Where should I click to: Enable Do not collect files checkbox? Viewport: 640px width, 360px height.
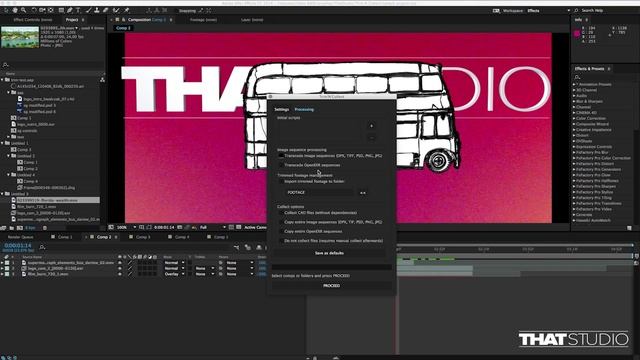[x=281, y=241]
